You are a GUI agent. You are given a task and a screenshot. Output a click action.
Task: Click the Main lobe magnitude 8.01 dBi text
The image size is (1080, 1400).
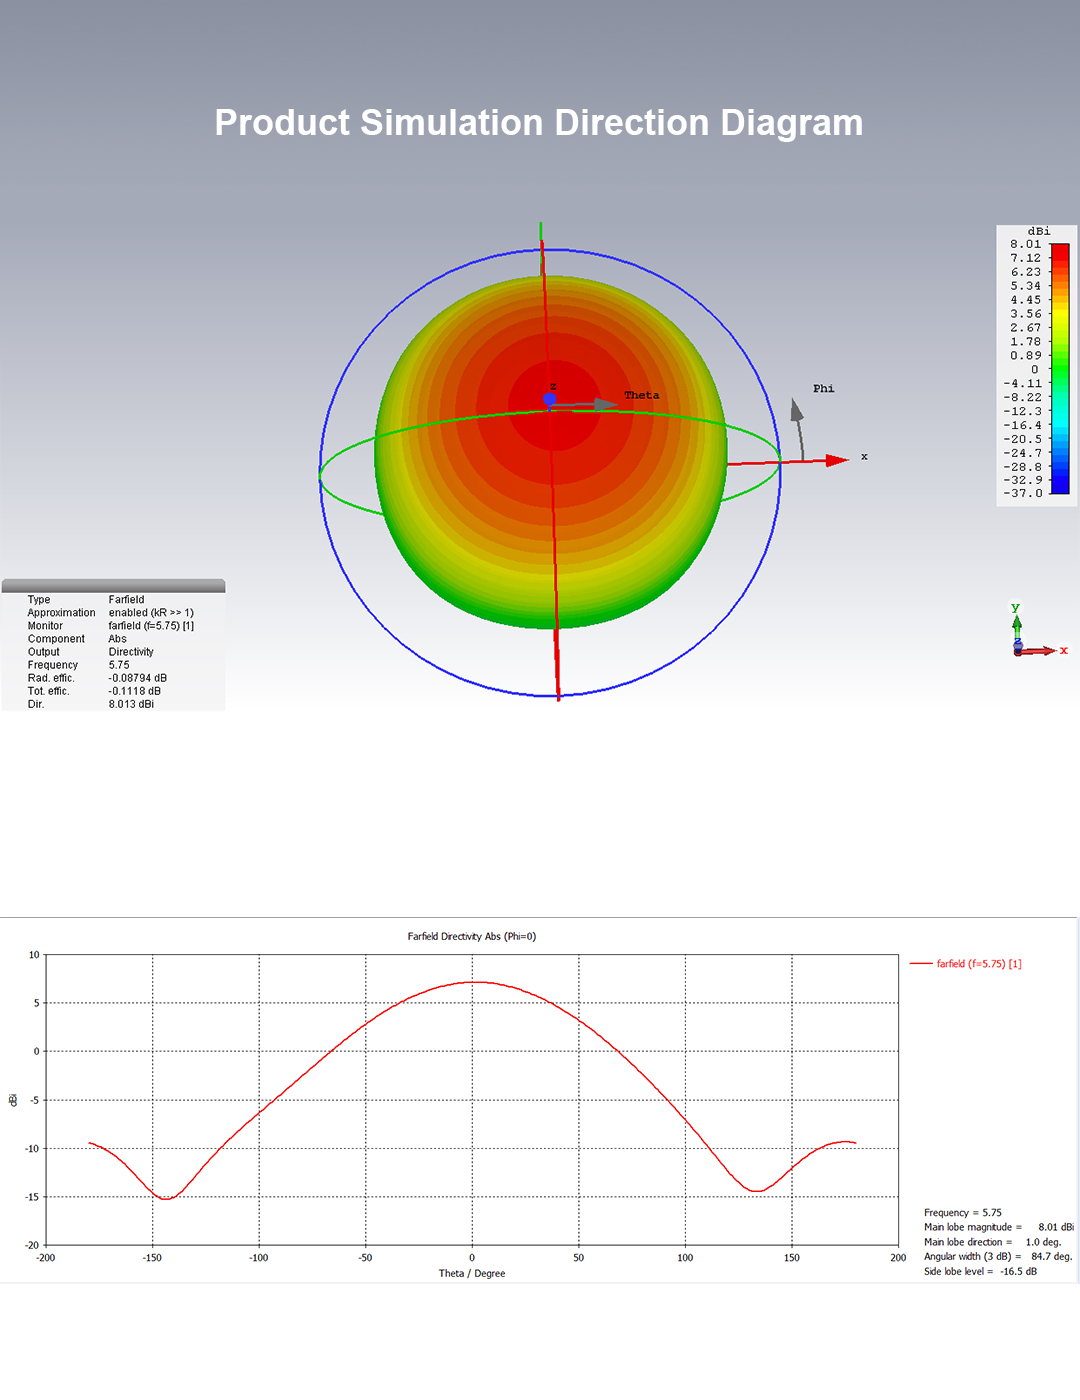998,1227
